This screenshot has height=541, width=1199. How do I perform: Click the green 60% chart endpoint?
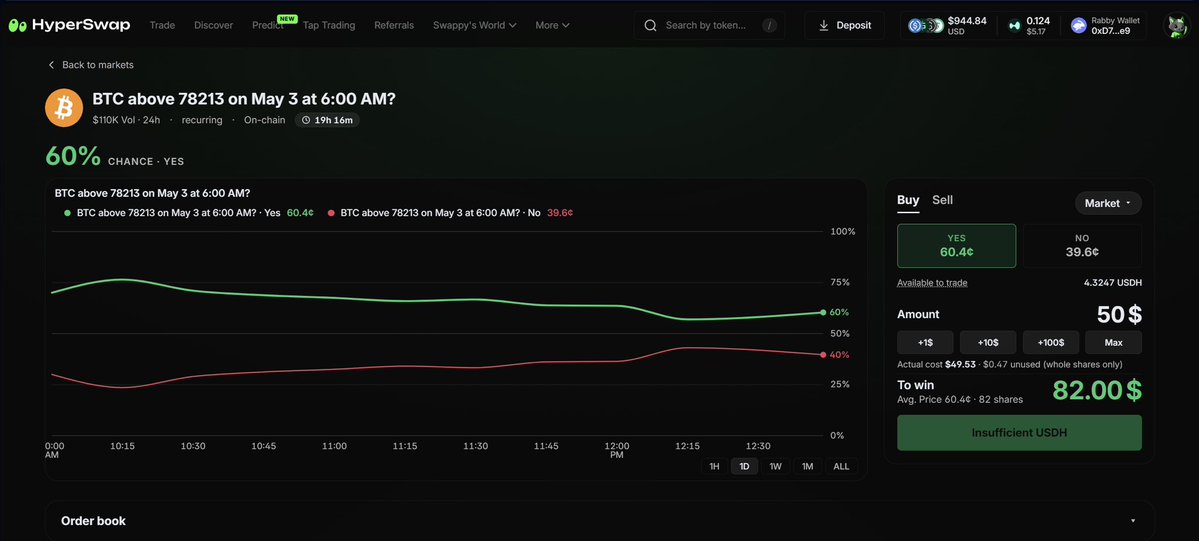(x=823, y=312)
